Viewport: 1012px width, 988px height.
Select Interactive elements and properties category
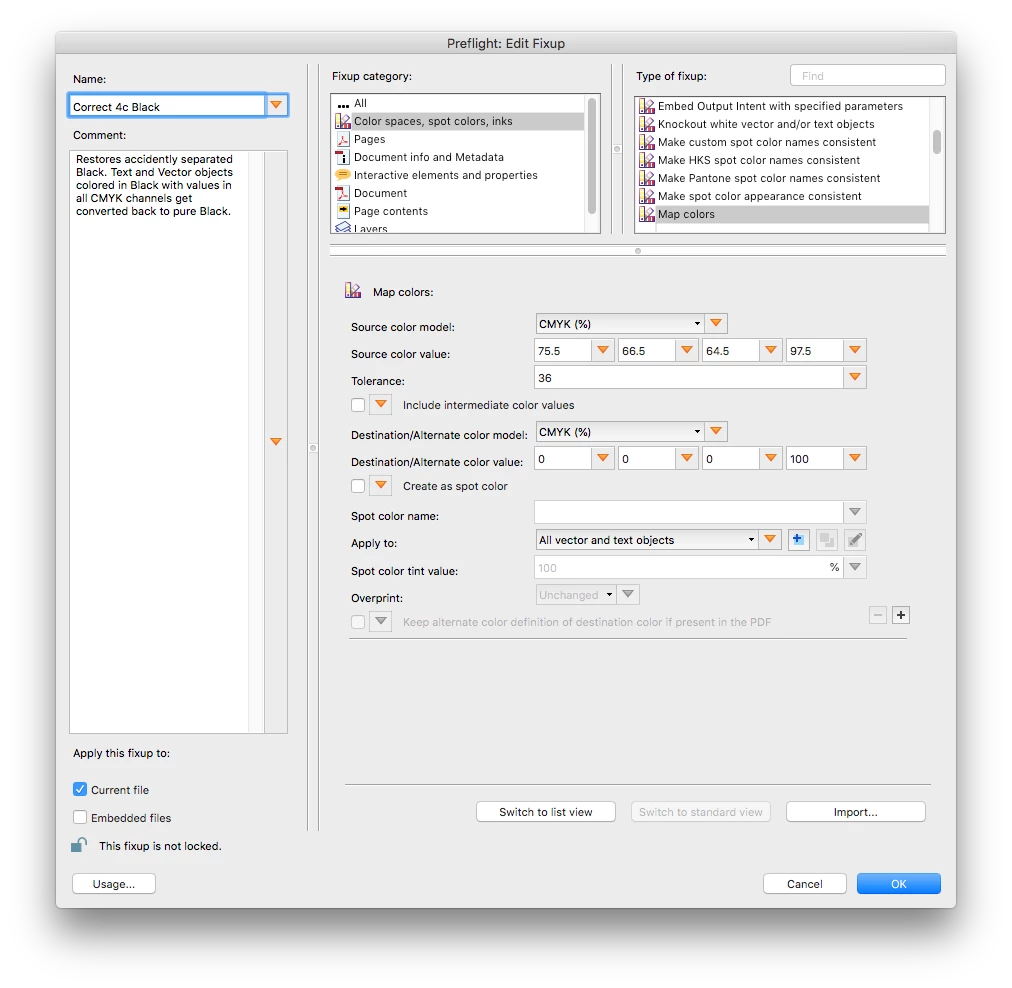tap(458, 175)
